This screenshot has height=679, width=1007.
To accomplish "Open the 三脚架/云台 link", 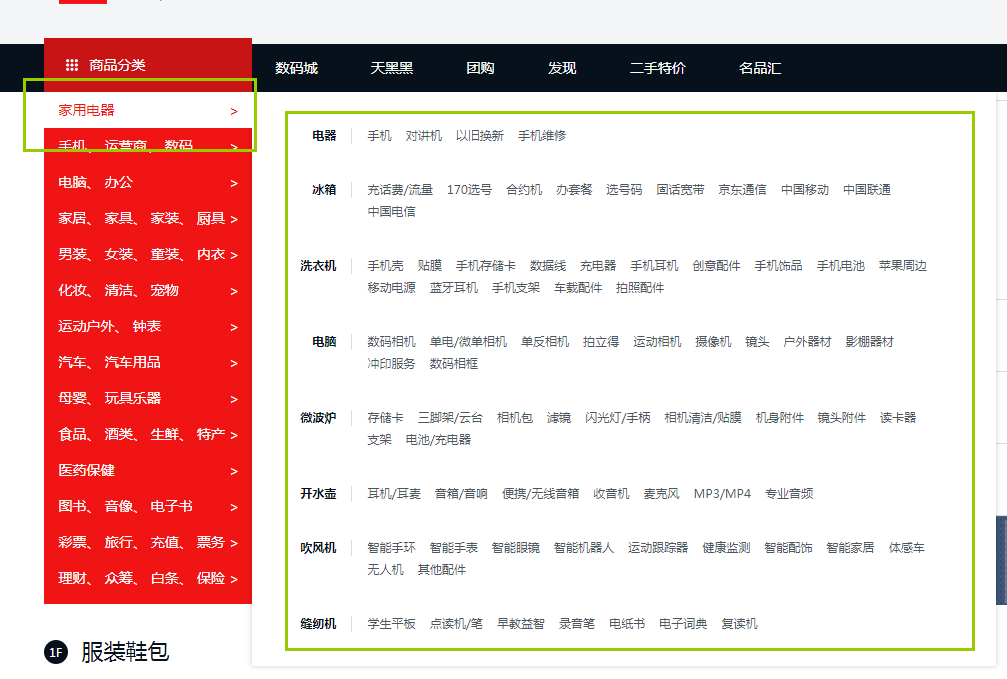I will (x=450, y=418).
